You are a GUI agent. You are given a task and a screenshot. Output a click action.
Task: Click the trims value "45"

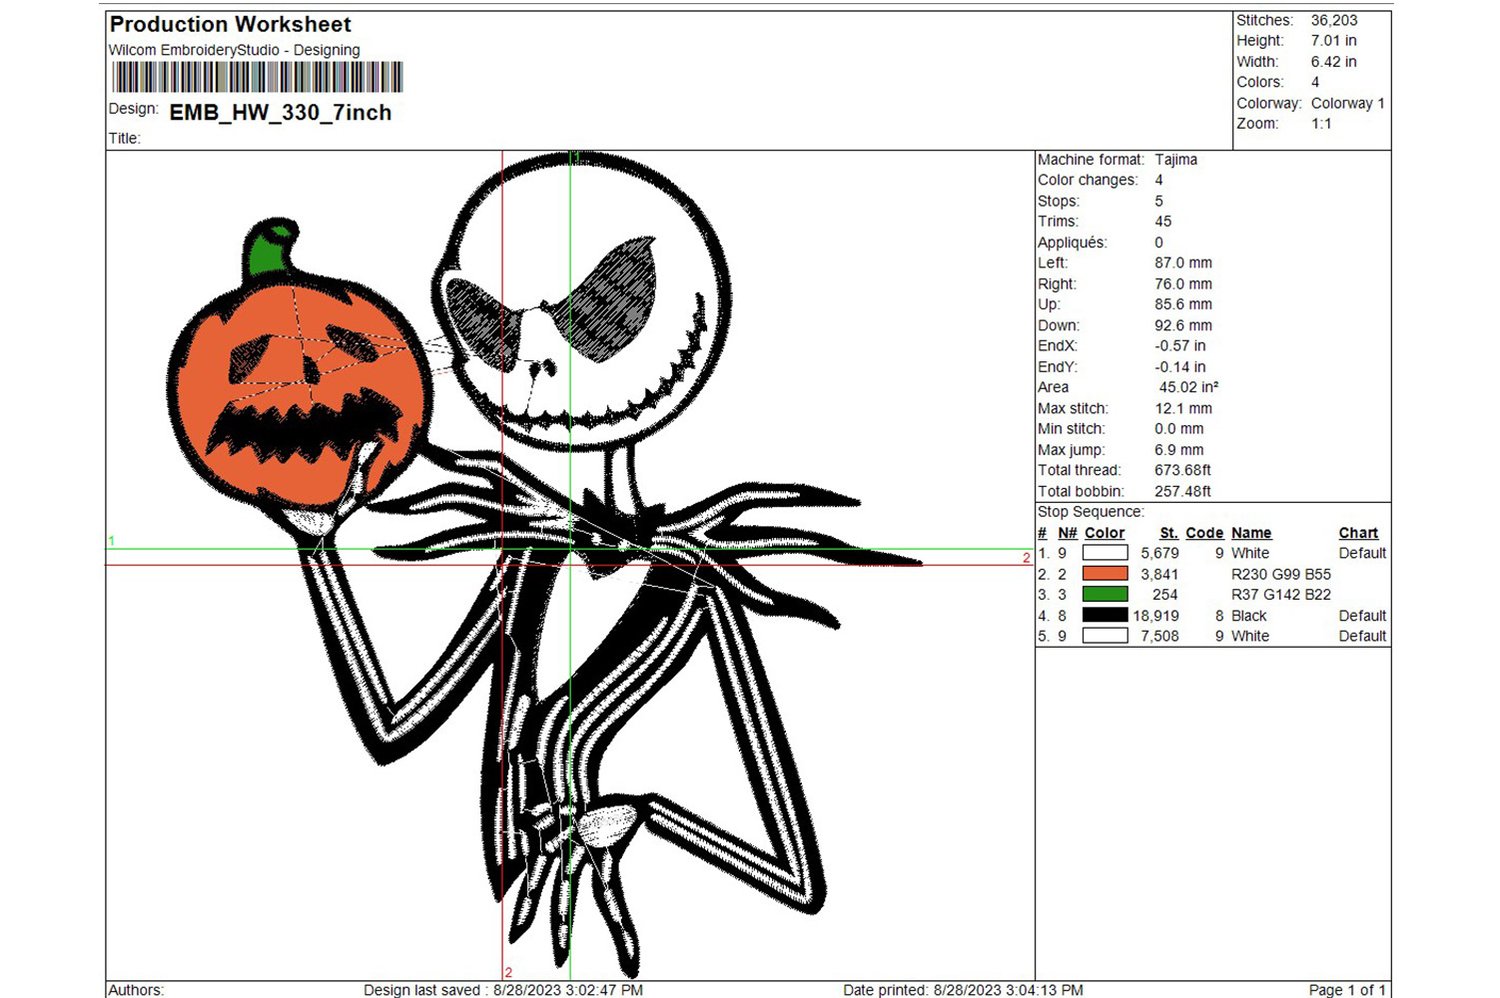coord(1163,222)
